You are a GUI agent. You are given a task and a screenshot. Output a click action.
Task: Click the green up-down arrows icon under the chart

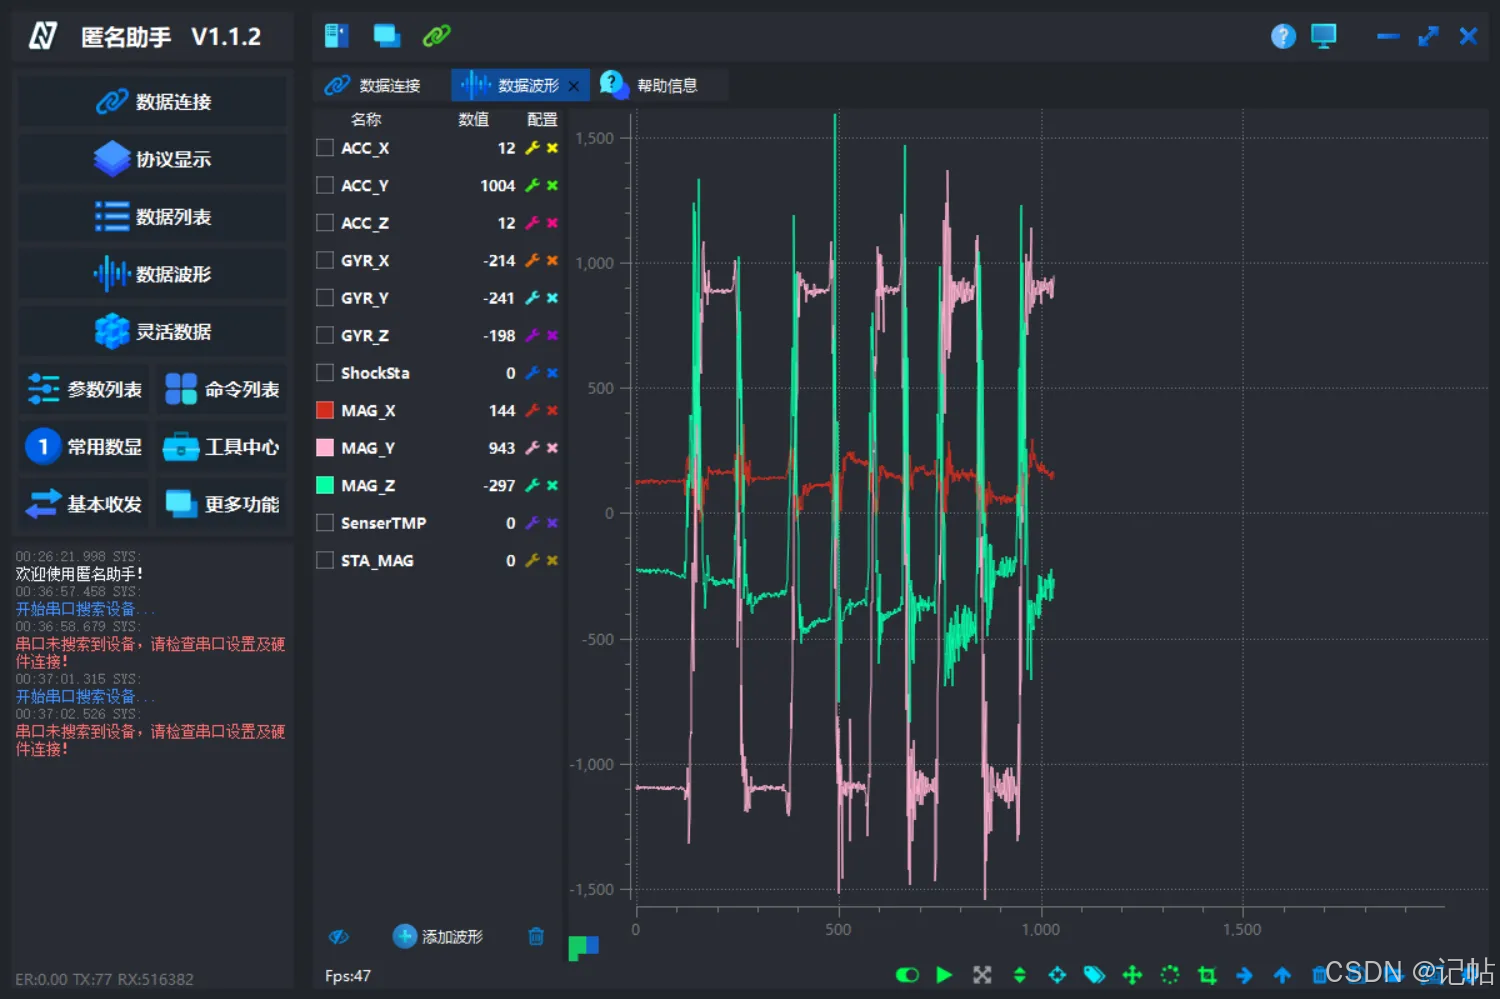click(x=1020, y=975)
